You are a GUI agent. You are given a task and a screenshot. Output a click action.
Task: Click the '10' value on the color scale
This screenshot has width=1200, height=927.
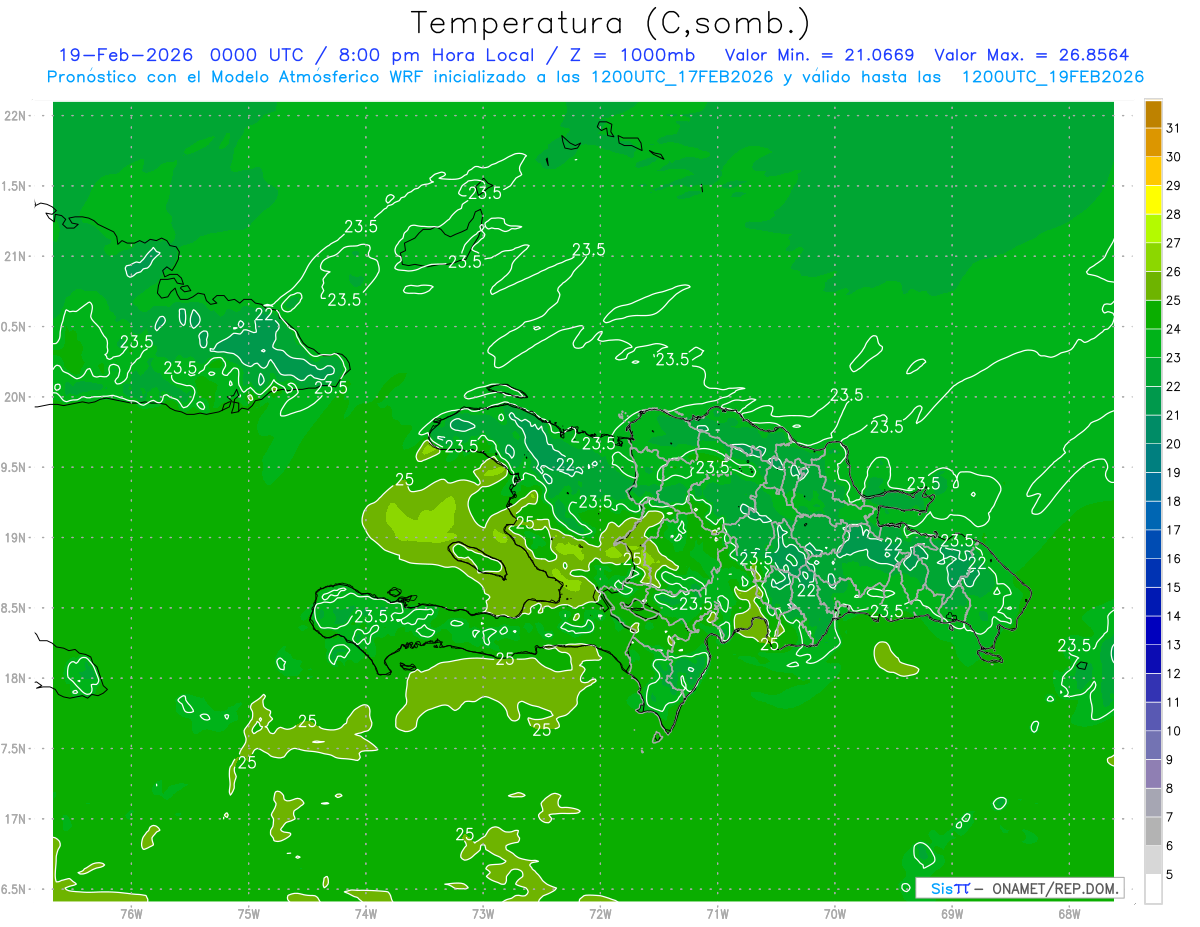tap(1174, 731)
